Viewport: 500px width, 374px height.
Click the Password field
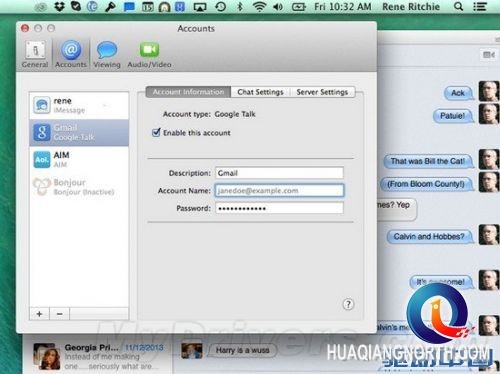tap(279, 208)
